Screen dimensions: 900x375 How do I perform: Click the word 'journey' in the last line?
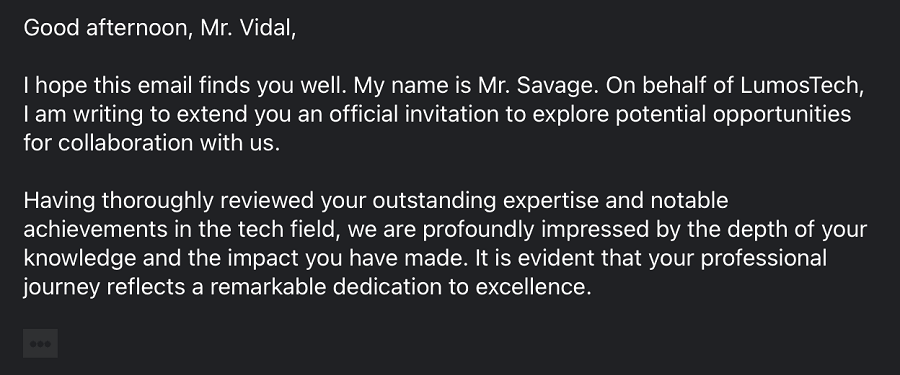coord(61,287)
